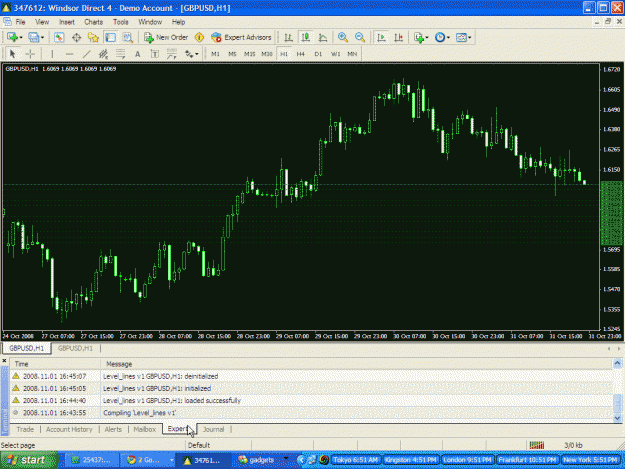The width and height of the screenshot is (625, 469).
Task: Expand the Templates dropdown arrow
Action: tap(470, 38)
